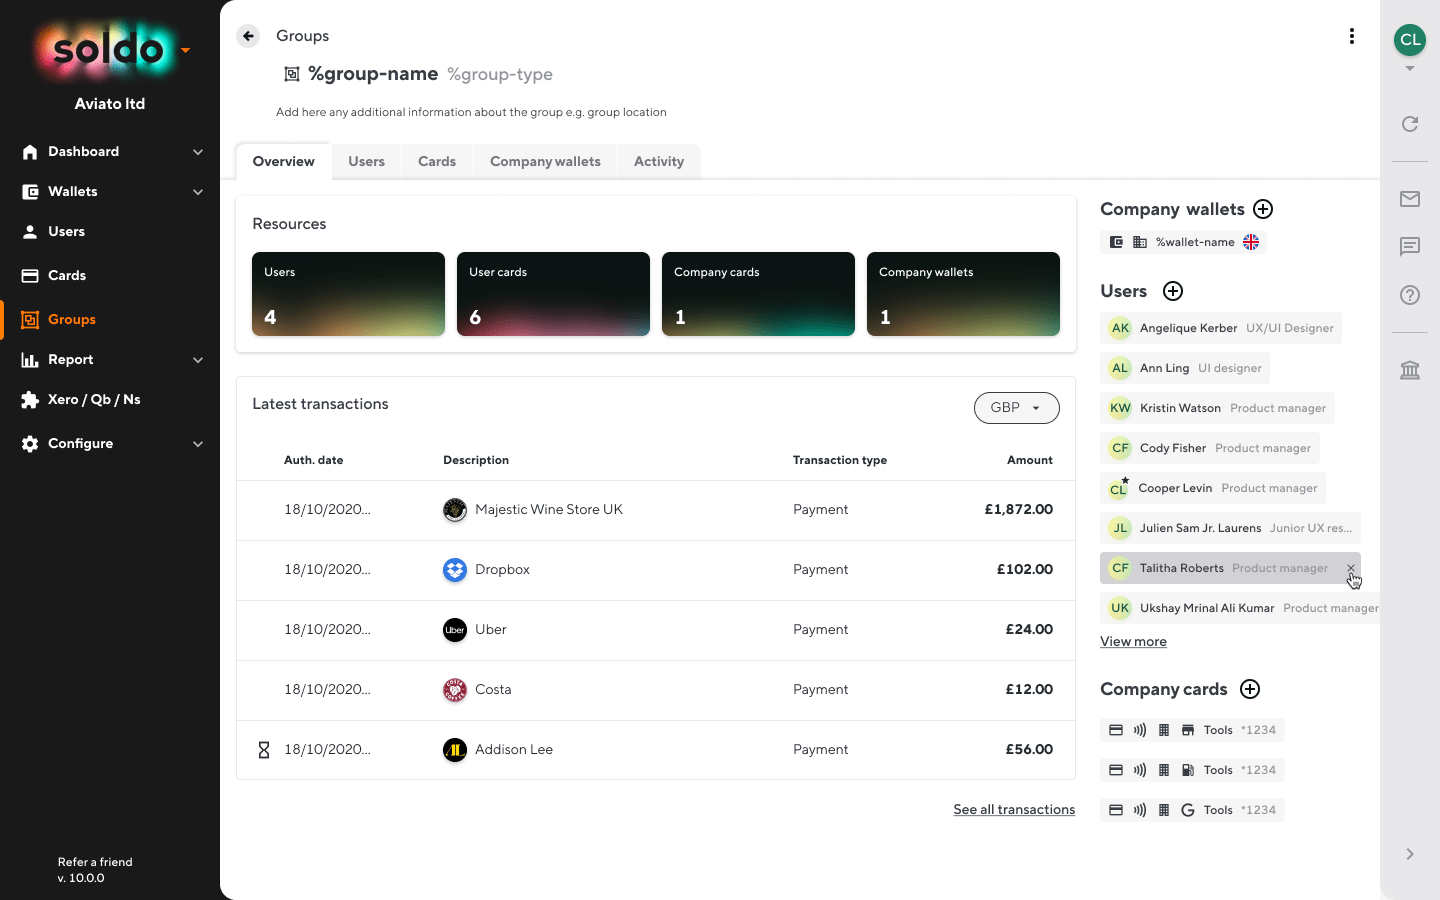Expand right sidebar with chevron arrow

click(x=1410, y=854)
